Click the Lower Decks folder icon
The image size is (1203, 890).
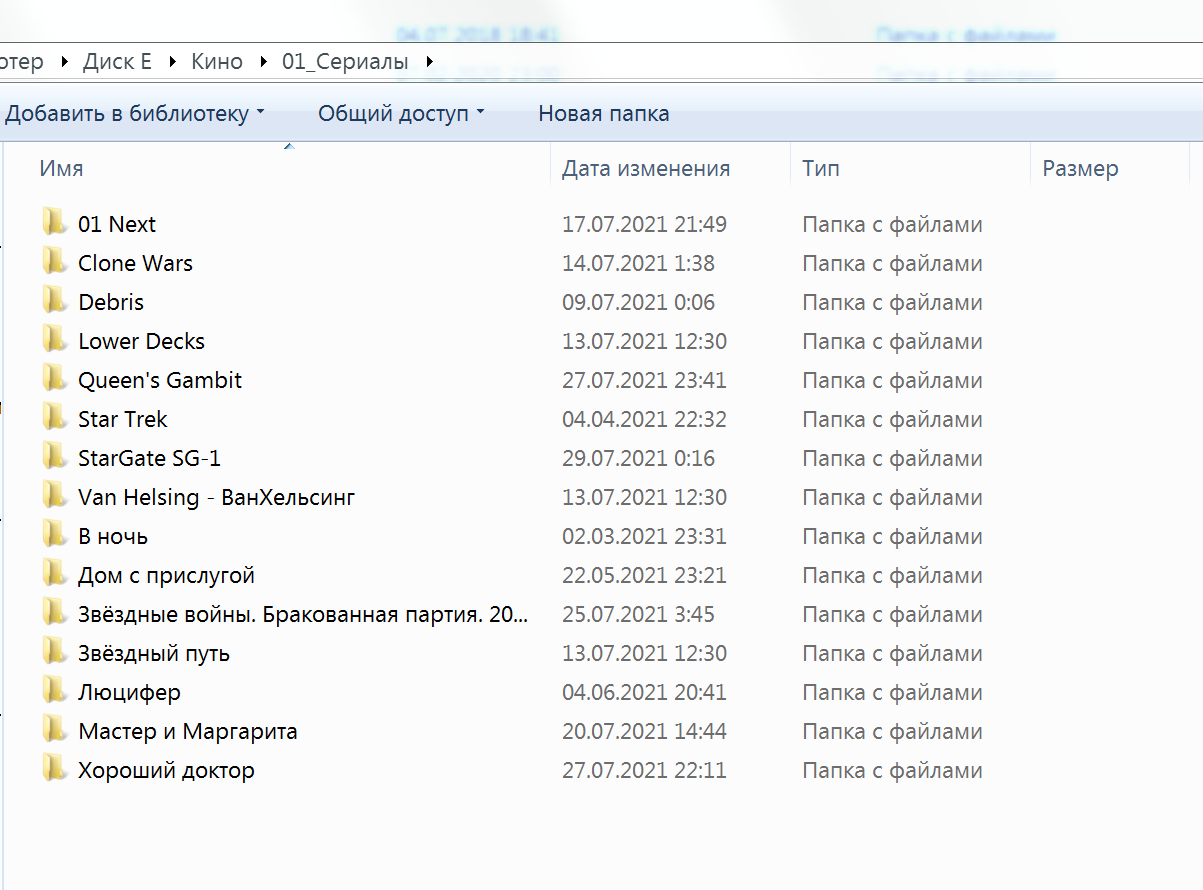pyautogui.click(x=54, y=341)
